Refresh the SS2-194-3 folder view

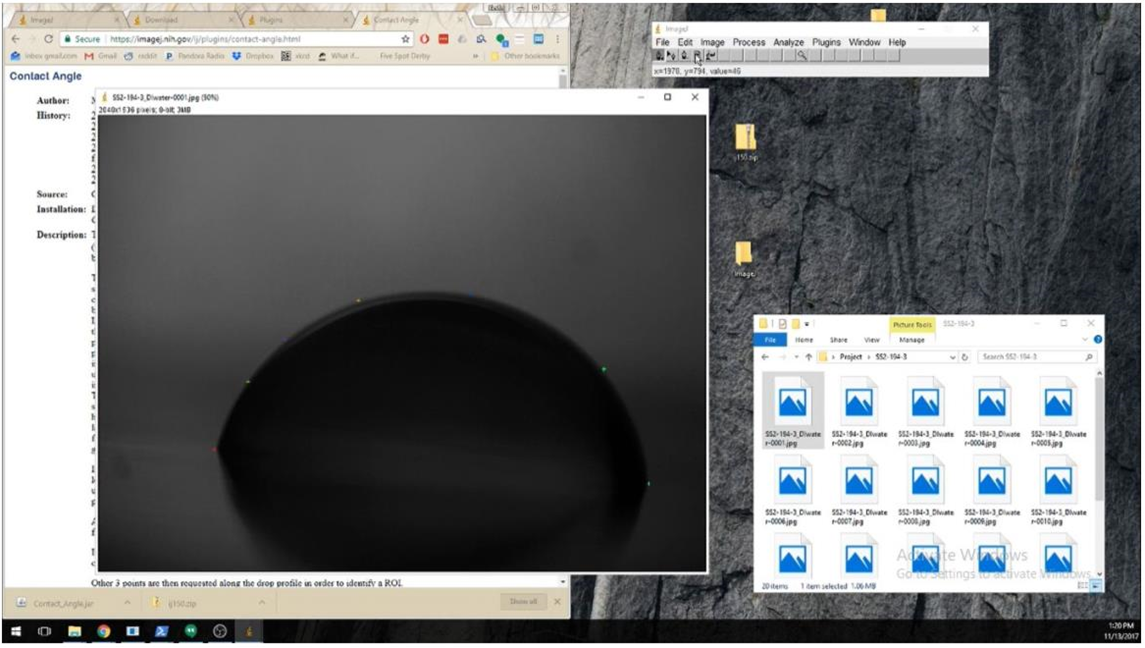tap(965, 357)
